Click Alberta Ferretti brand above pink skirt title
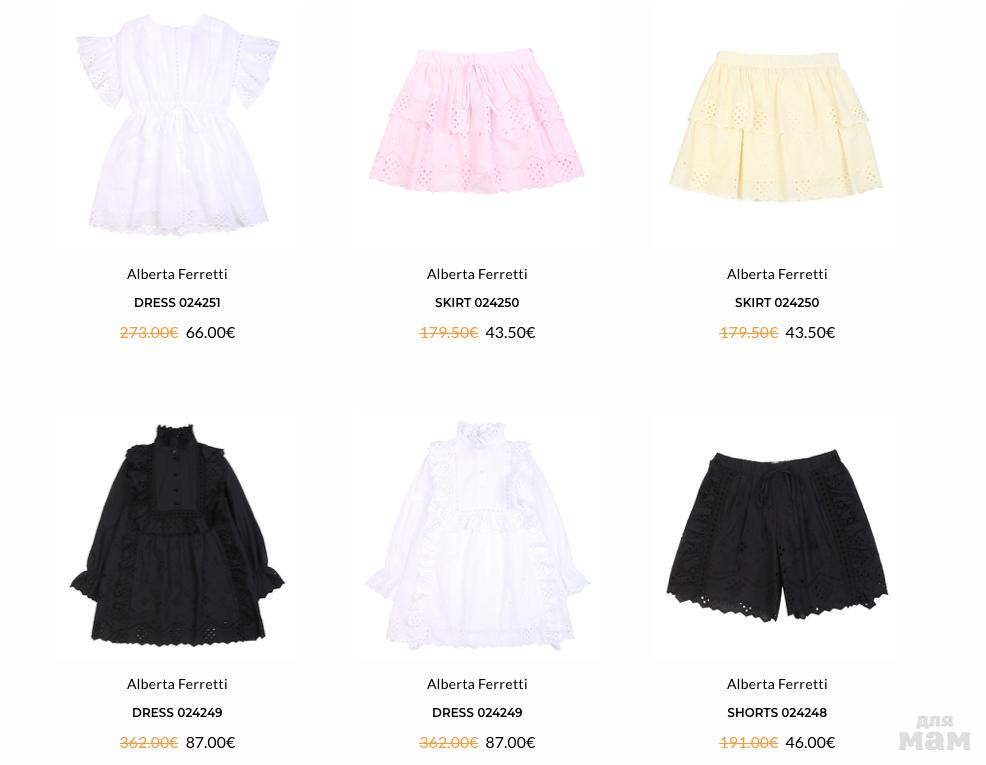This screenshot has height=765, width=986. [x=477, y=274]
